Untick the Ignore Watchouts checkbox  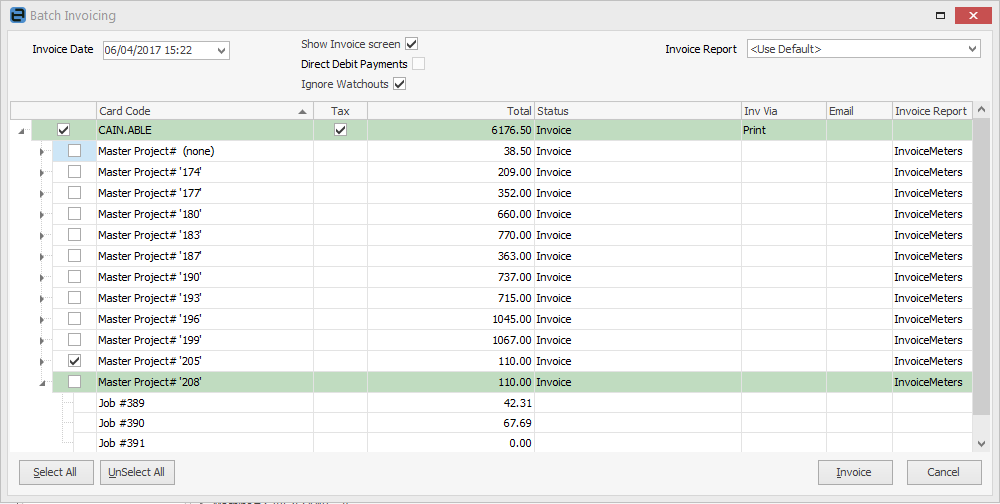tap(399, 84)
